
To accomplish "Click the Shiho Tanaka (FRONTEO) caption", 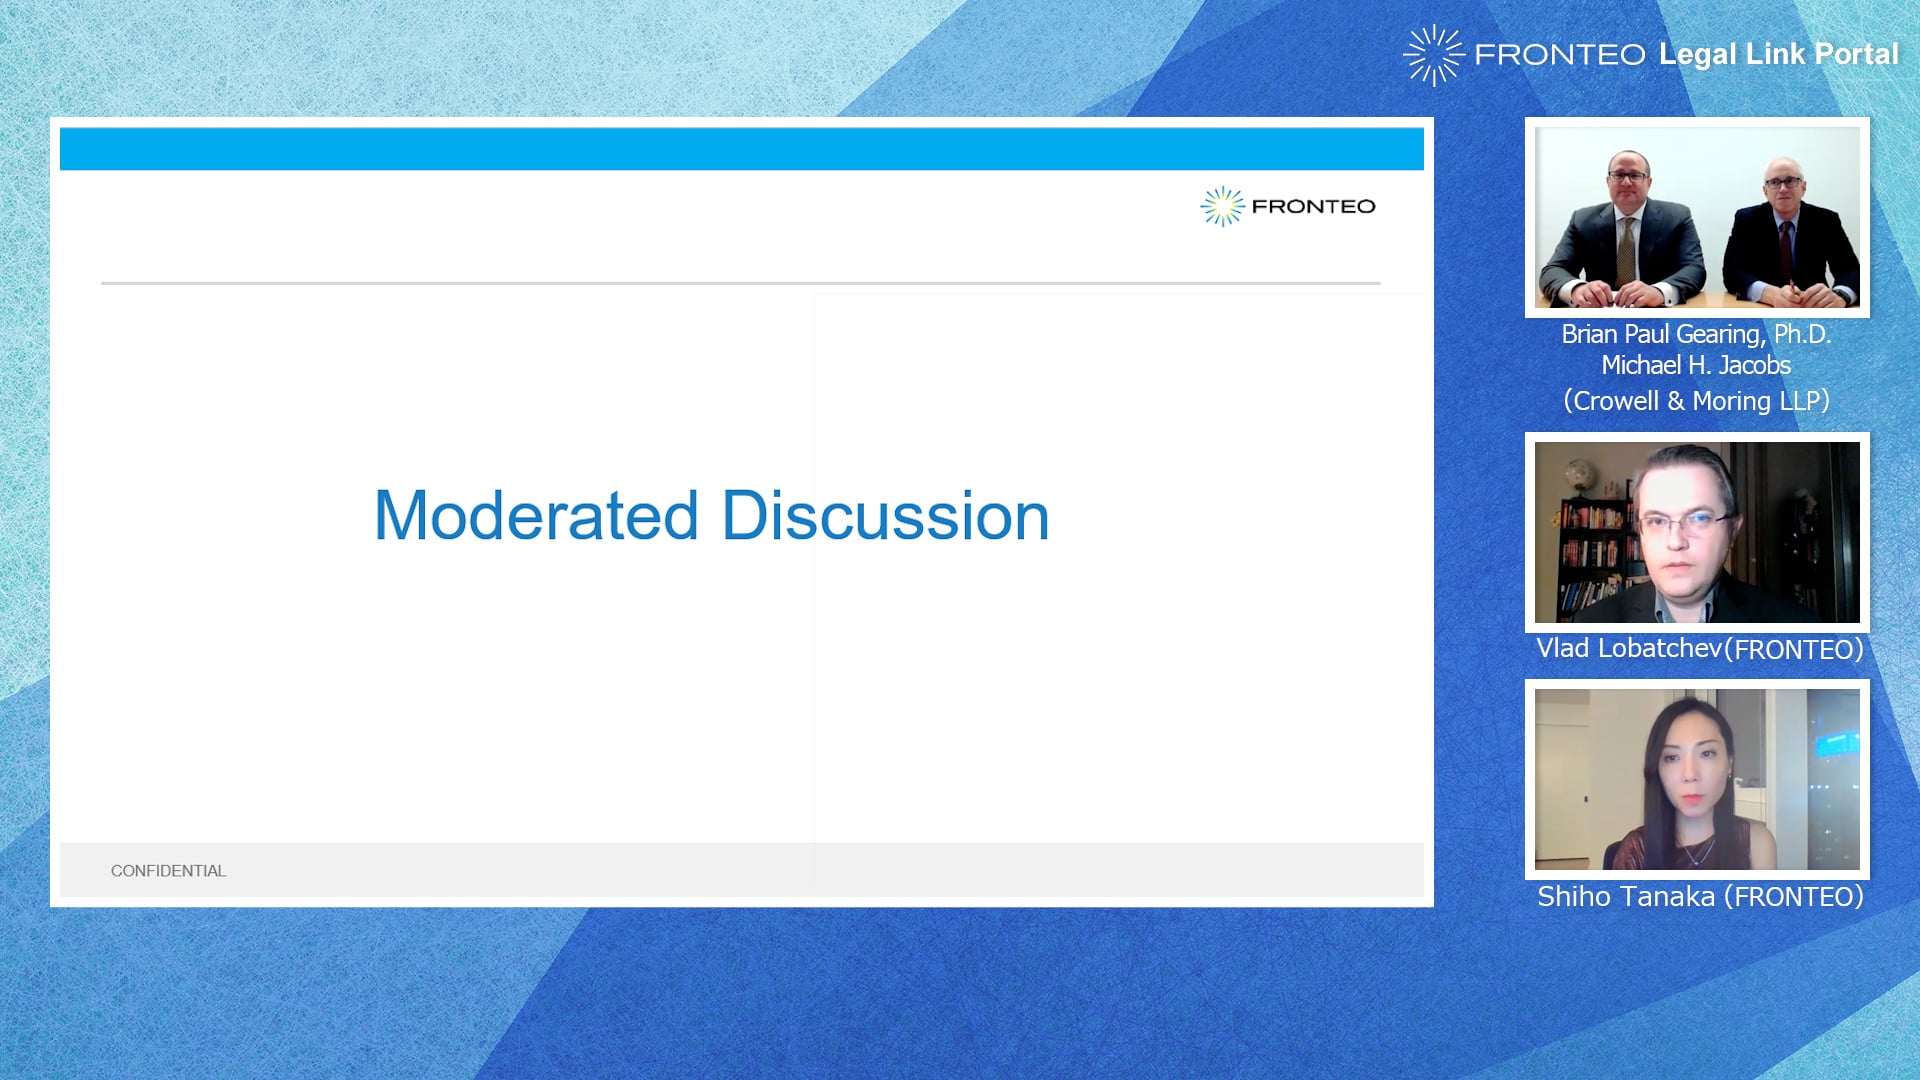I will 1700,896.
